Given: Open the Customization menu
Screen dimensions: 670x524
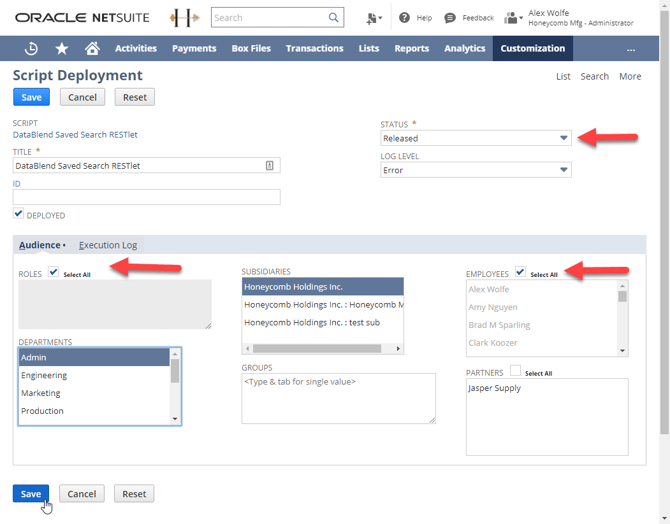Looking at the screenshot, I should (532, 48).
